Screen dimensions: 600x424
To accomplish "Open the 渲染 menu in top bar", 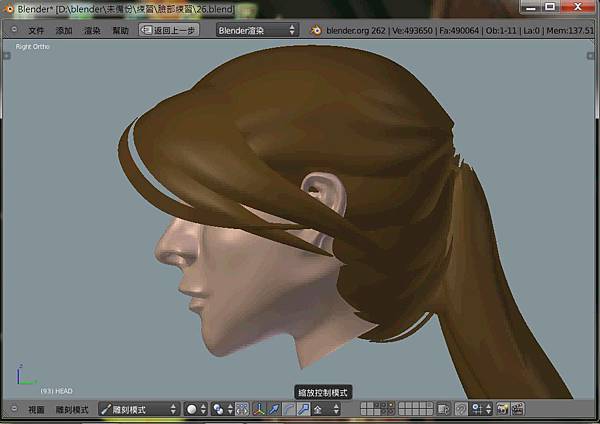I will (92, 30).
